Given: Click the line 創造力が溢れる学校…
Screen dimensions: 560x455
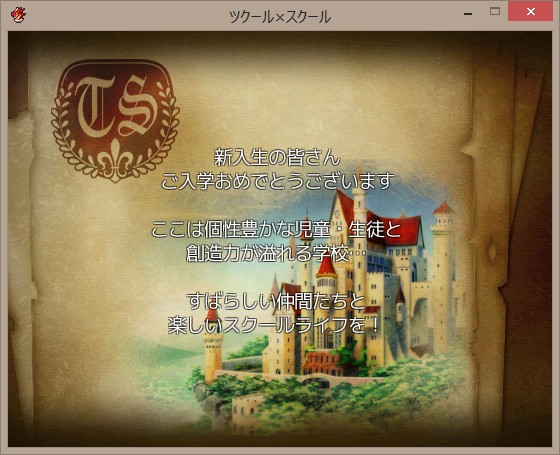Looking at the screenshot, I should (276, 253).
